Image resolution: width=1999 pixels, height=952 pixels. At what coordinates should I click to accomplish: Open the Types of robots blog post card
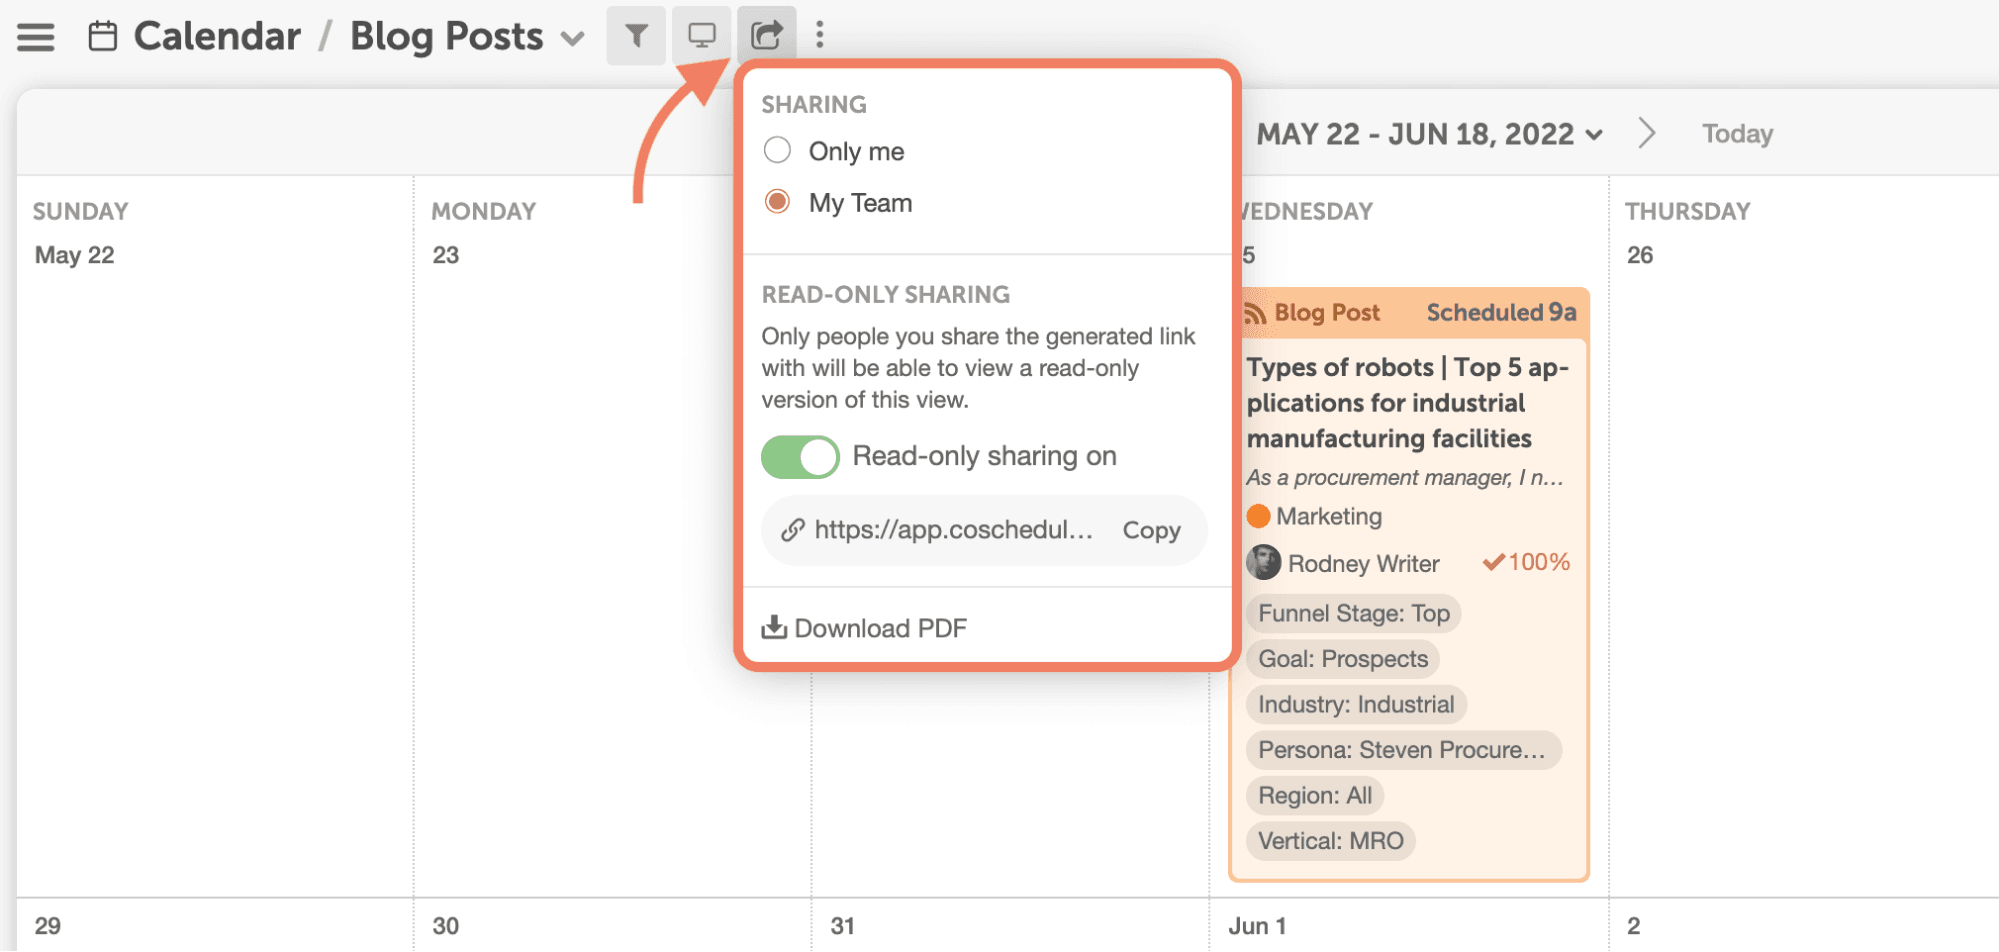coord(1407,403)
